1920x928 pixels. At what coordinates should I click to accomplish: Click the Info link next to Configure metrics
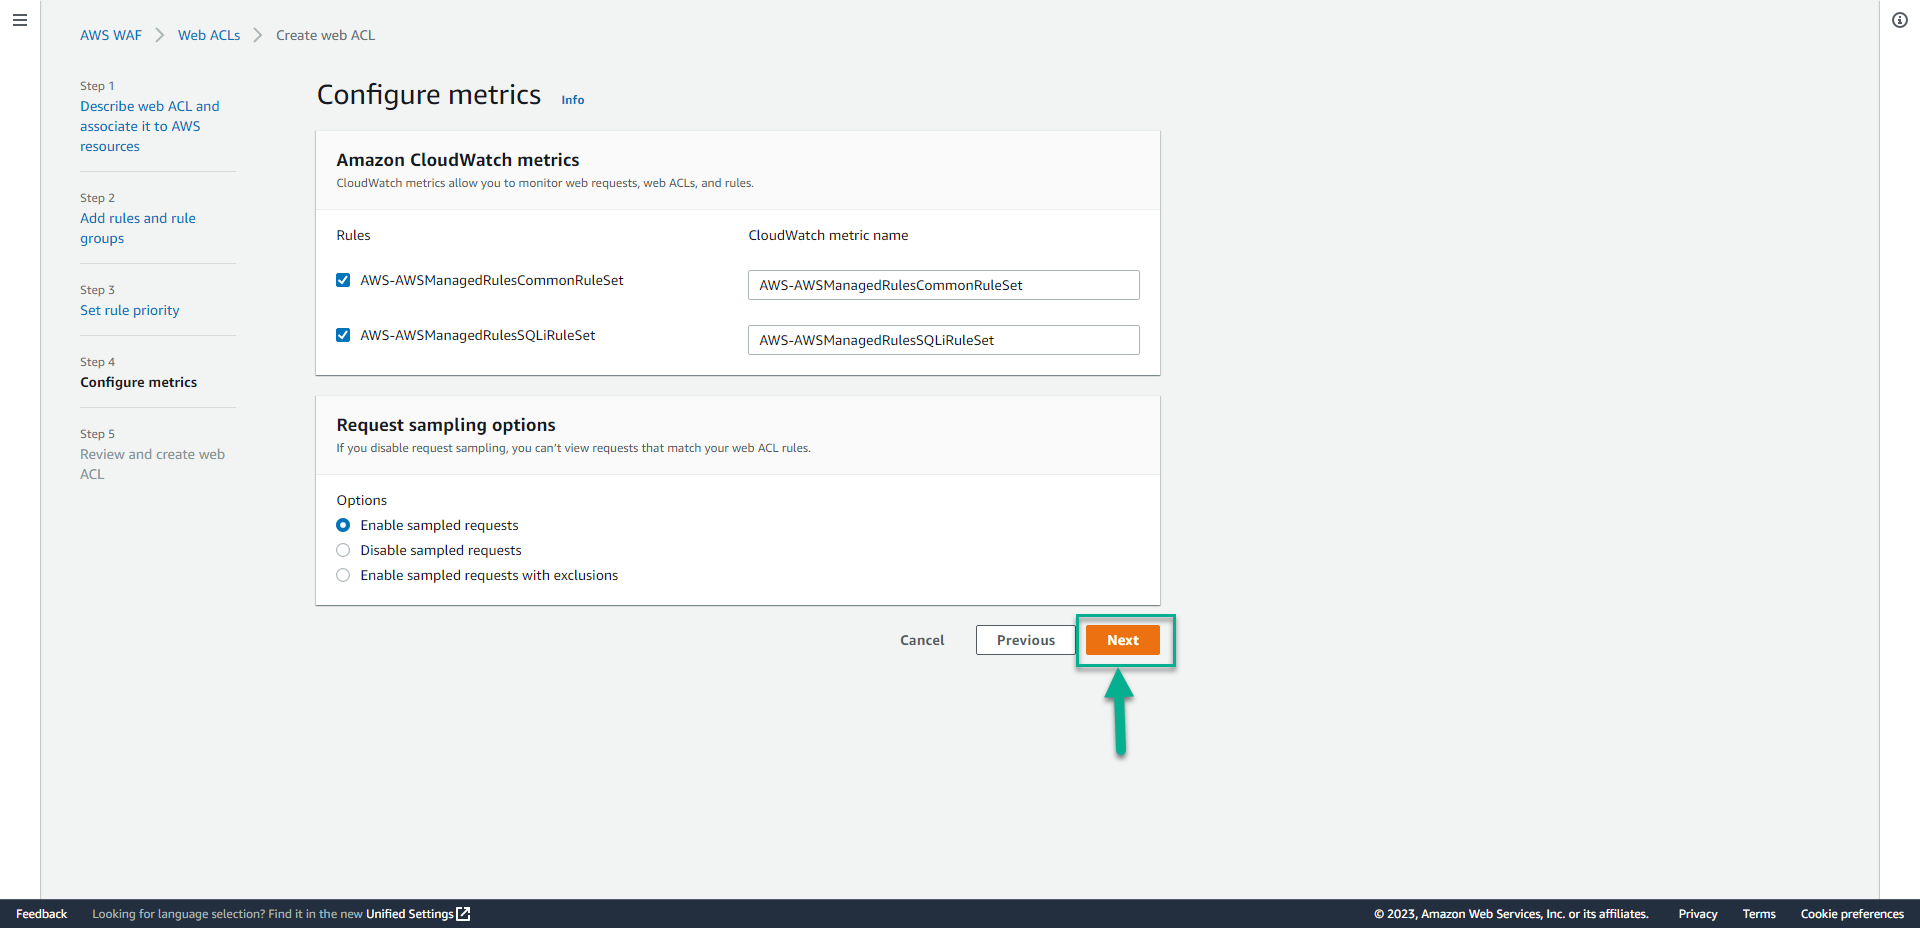point(572,99)
